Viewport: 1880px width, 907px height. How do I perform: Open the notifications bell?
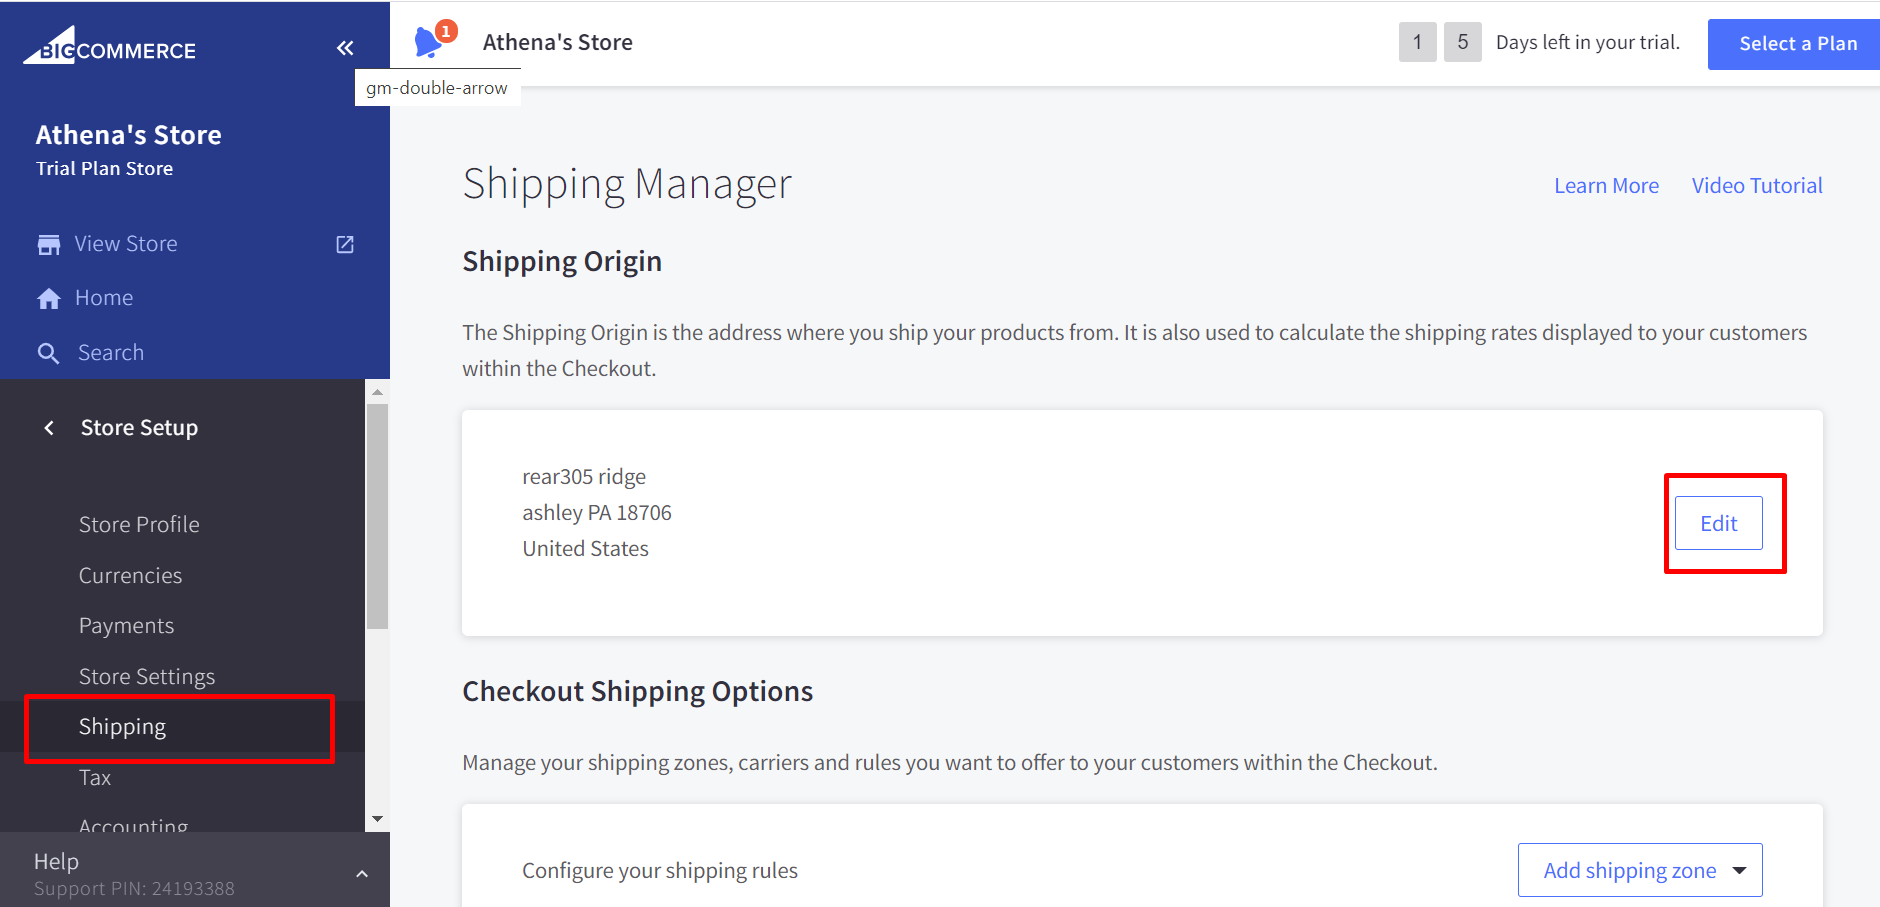(x=428, y=42)
